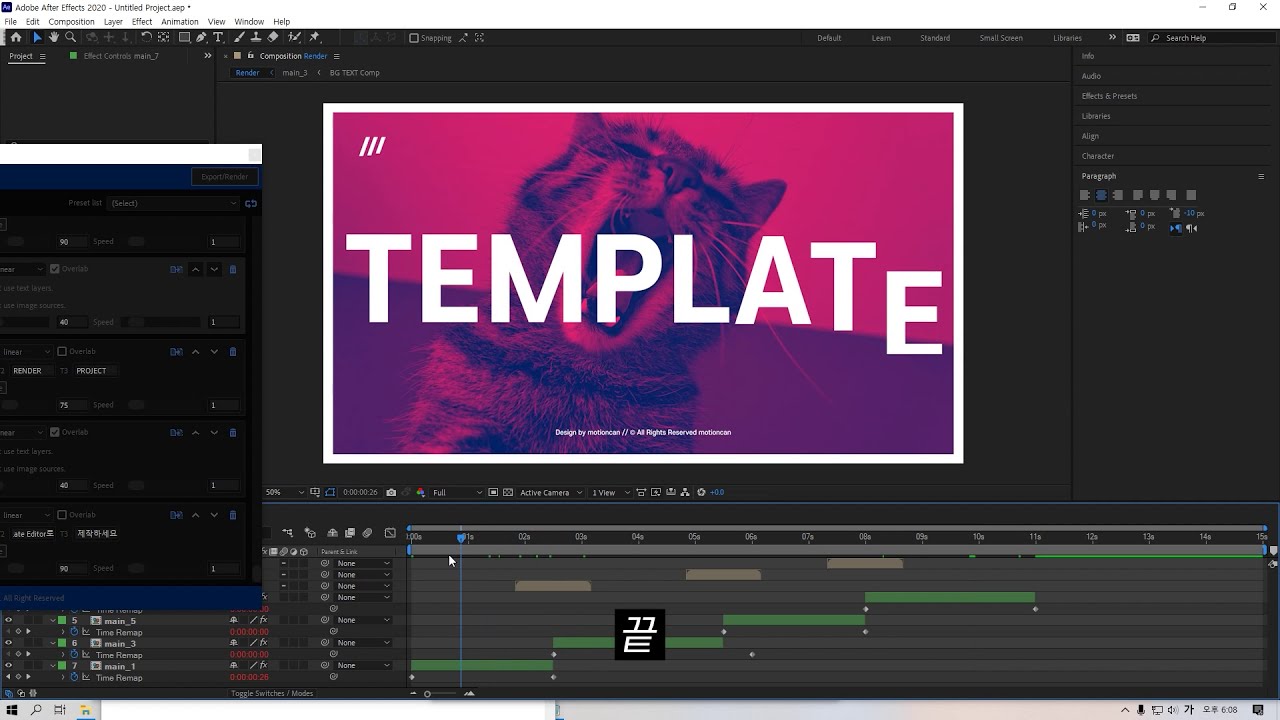Open the Composition Flowchart icon in the viewer
Viewport: 1280px width, 720px height.
tap(685, 492)
